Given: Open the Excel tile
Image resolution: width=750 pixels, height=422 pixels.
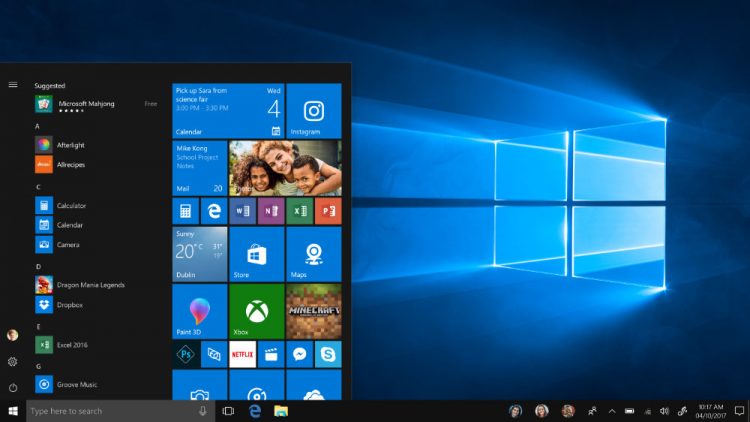Looking at the screenshot, I should 299,211.
